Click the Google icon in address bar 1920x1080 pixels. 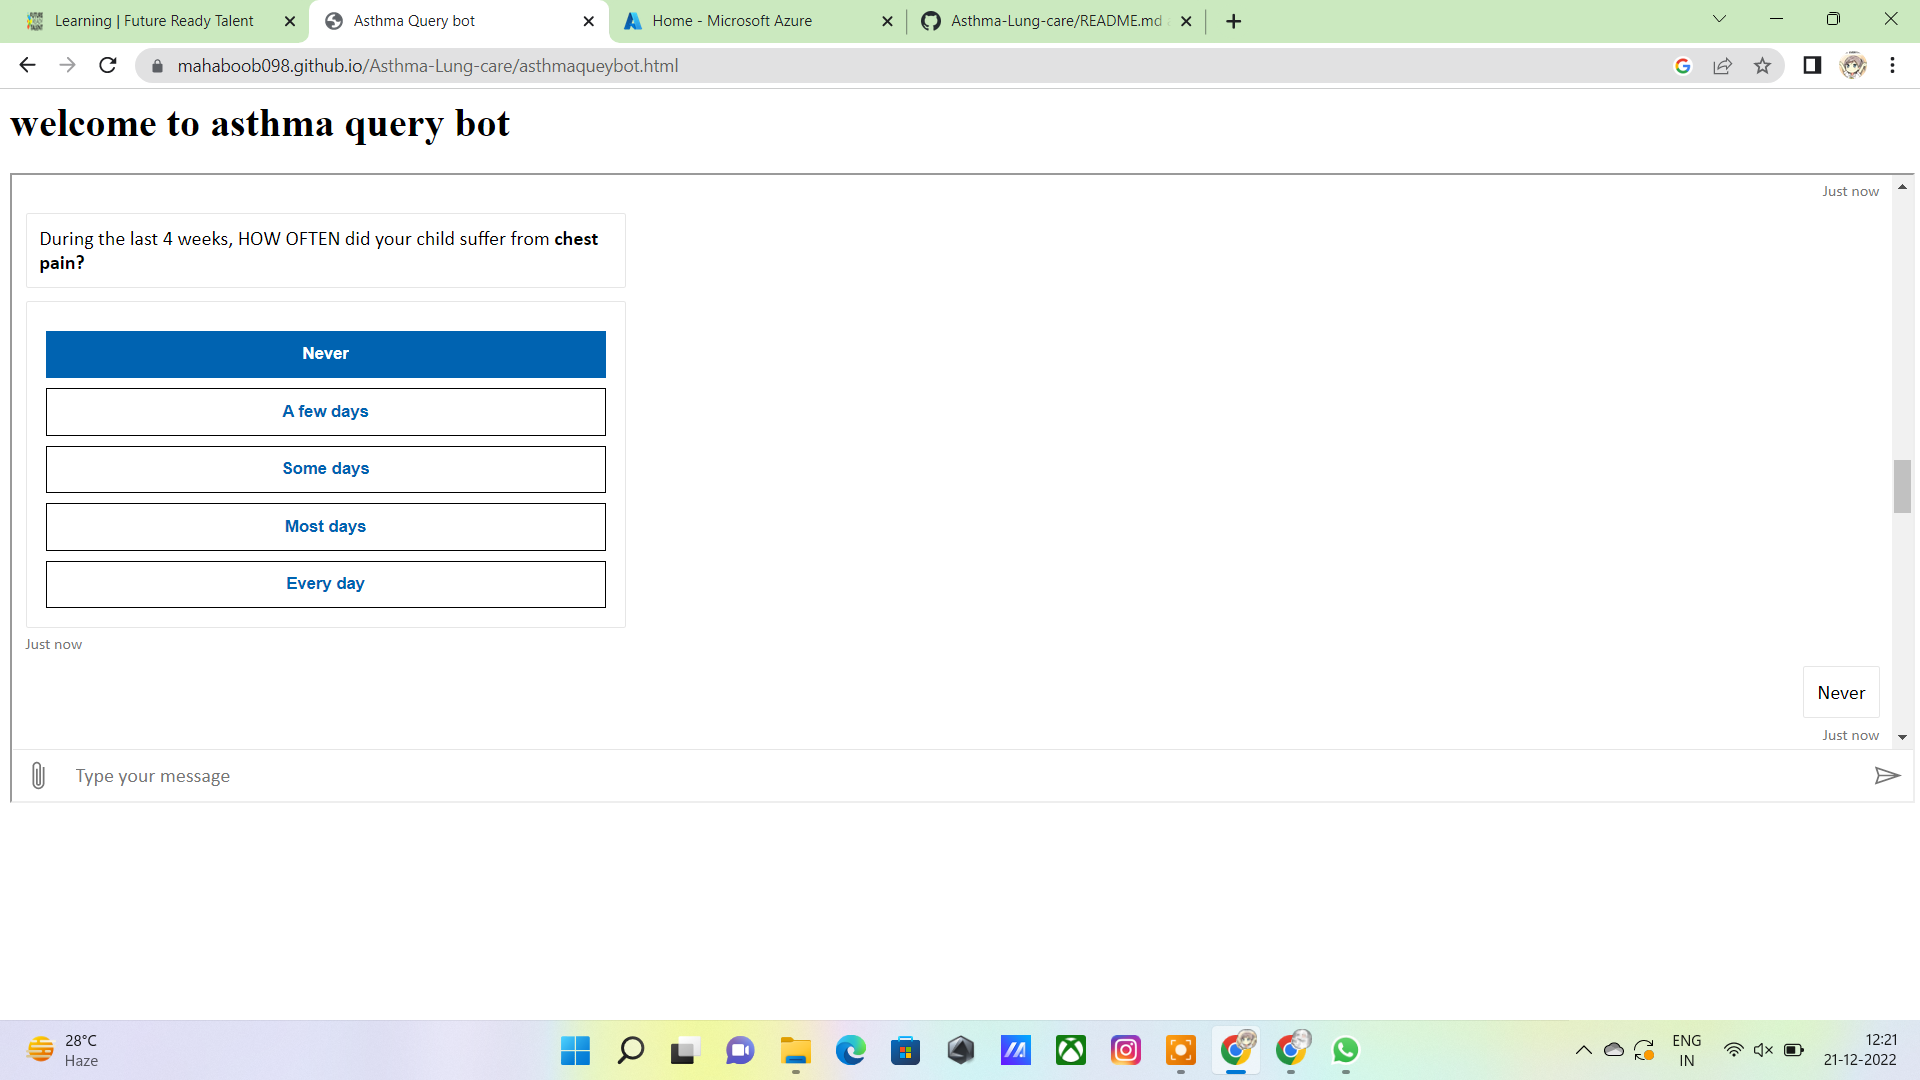click(x=1682, y=66)
